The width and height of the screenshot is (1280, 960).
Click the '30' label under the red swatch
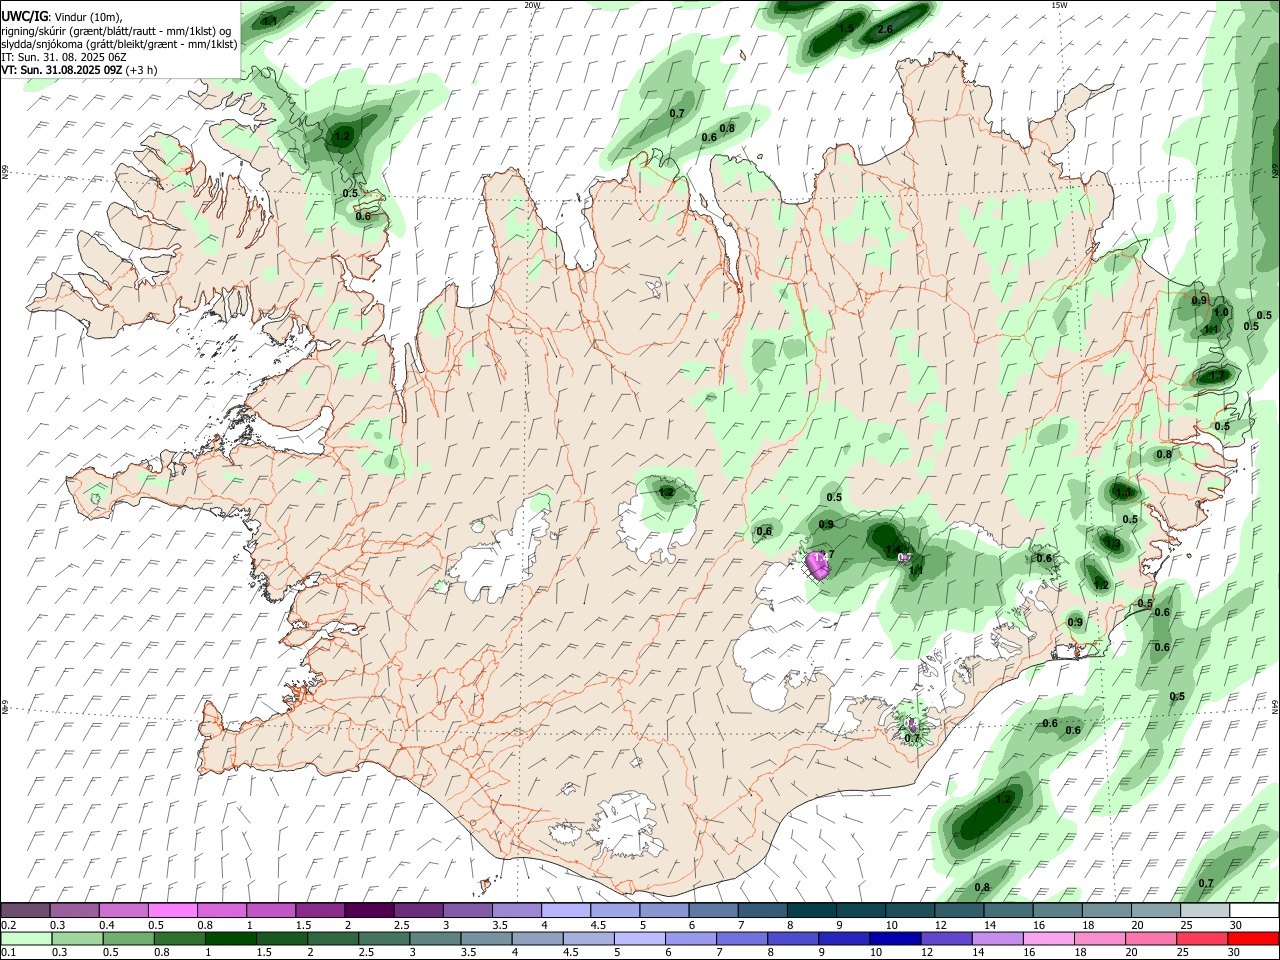(1235, 953)
